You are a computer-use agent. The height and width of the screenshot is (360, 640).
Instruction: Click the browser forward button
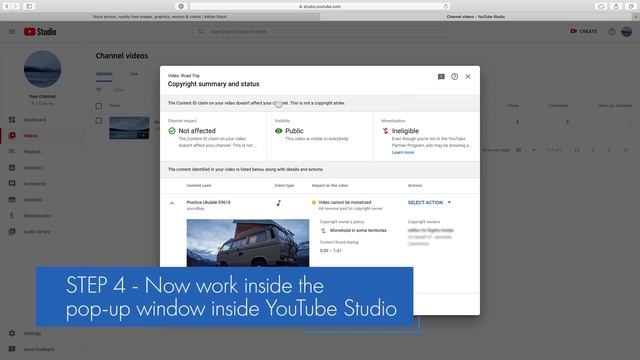pos(16,6)
